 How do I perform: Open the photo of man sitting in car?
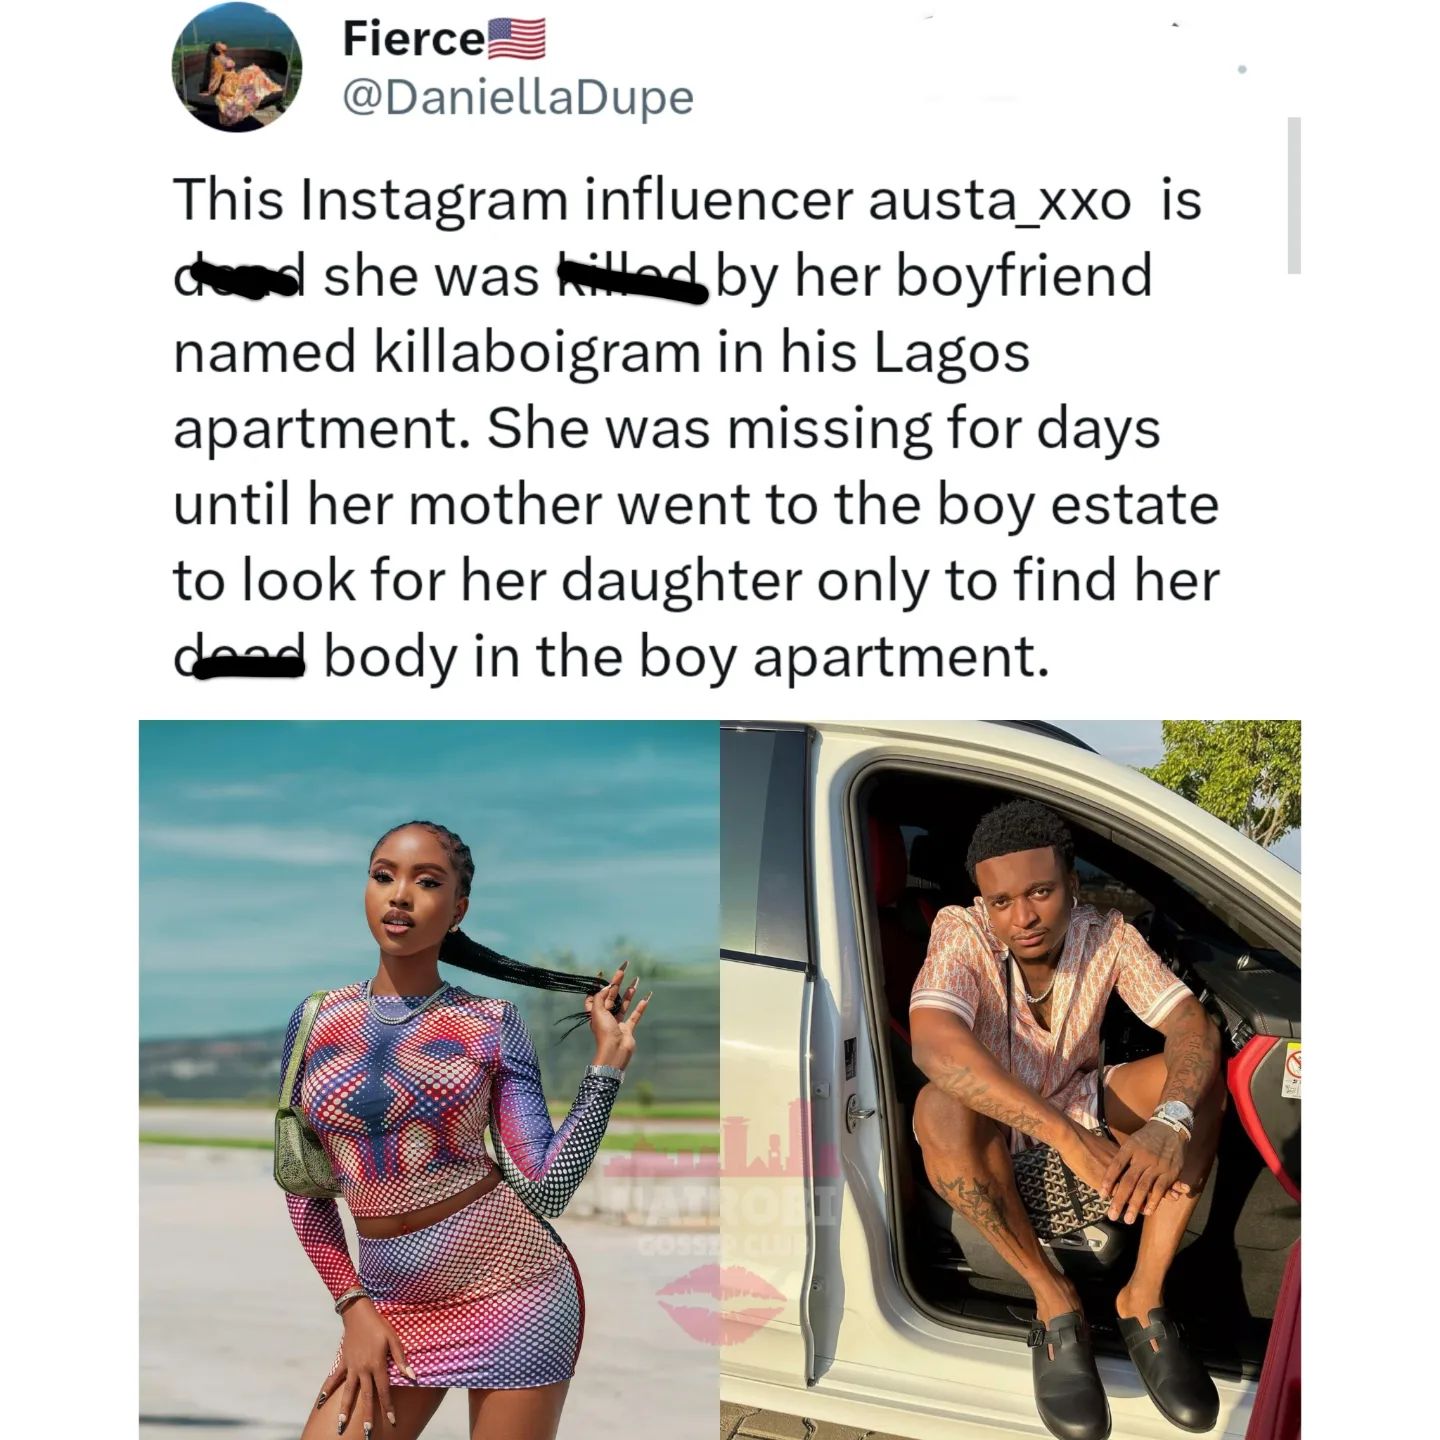[x=1011, y=1080]
